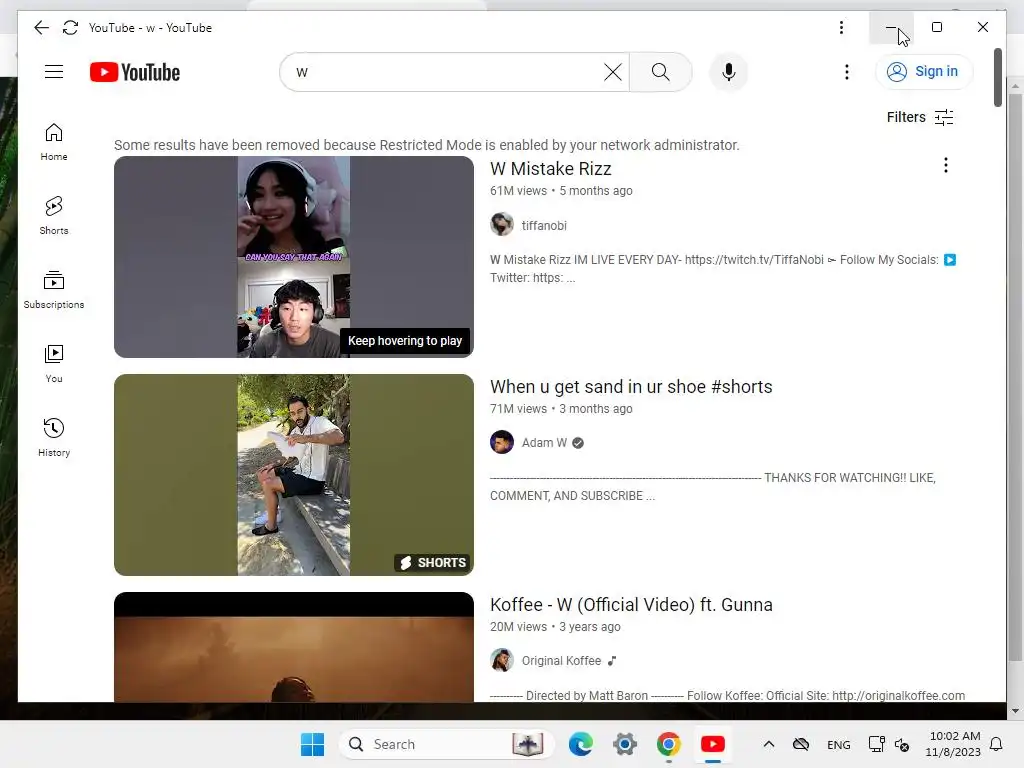Open the W Mistake Rizz video title
Screen dimensions: 1024x768
tap(551, 168)
